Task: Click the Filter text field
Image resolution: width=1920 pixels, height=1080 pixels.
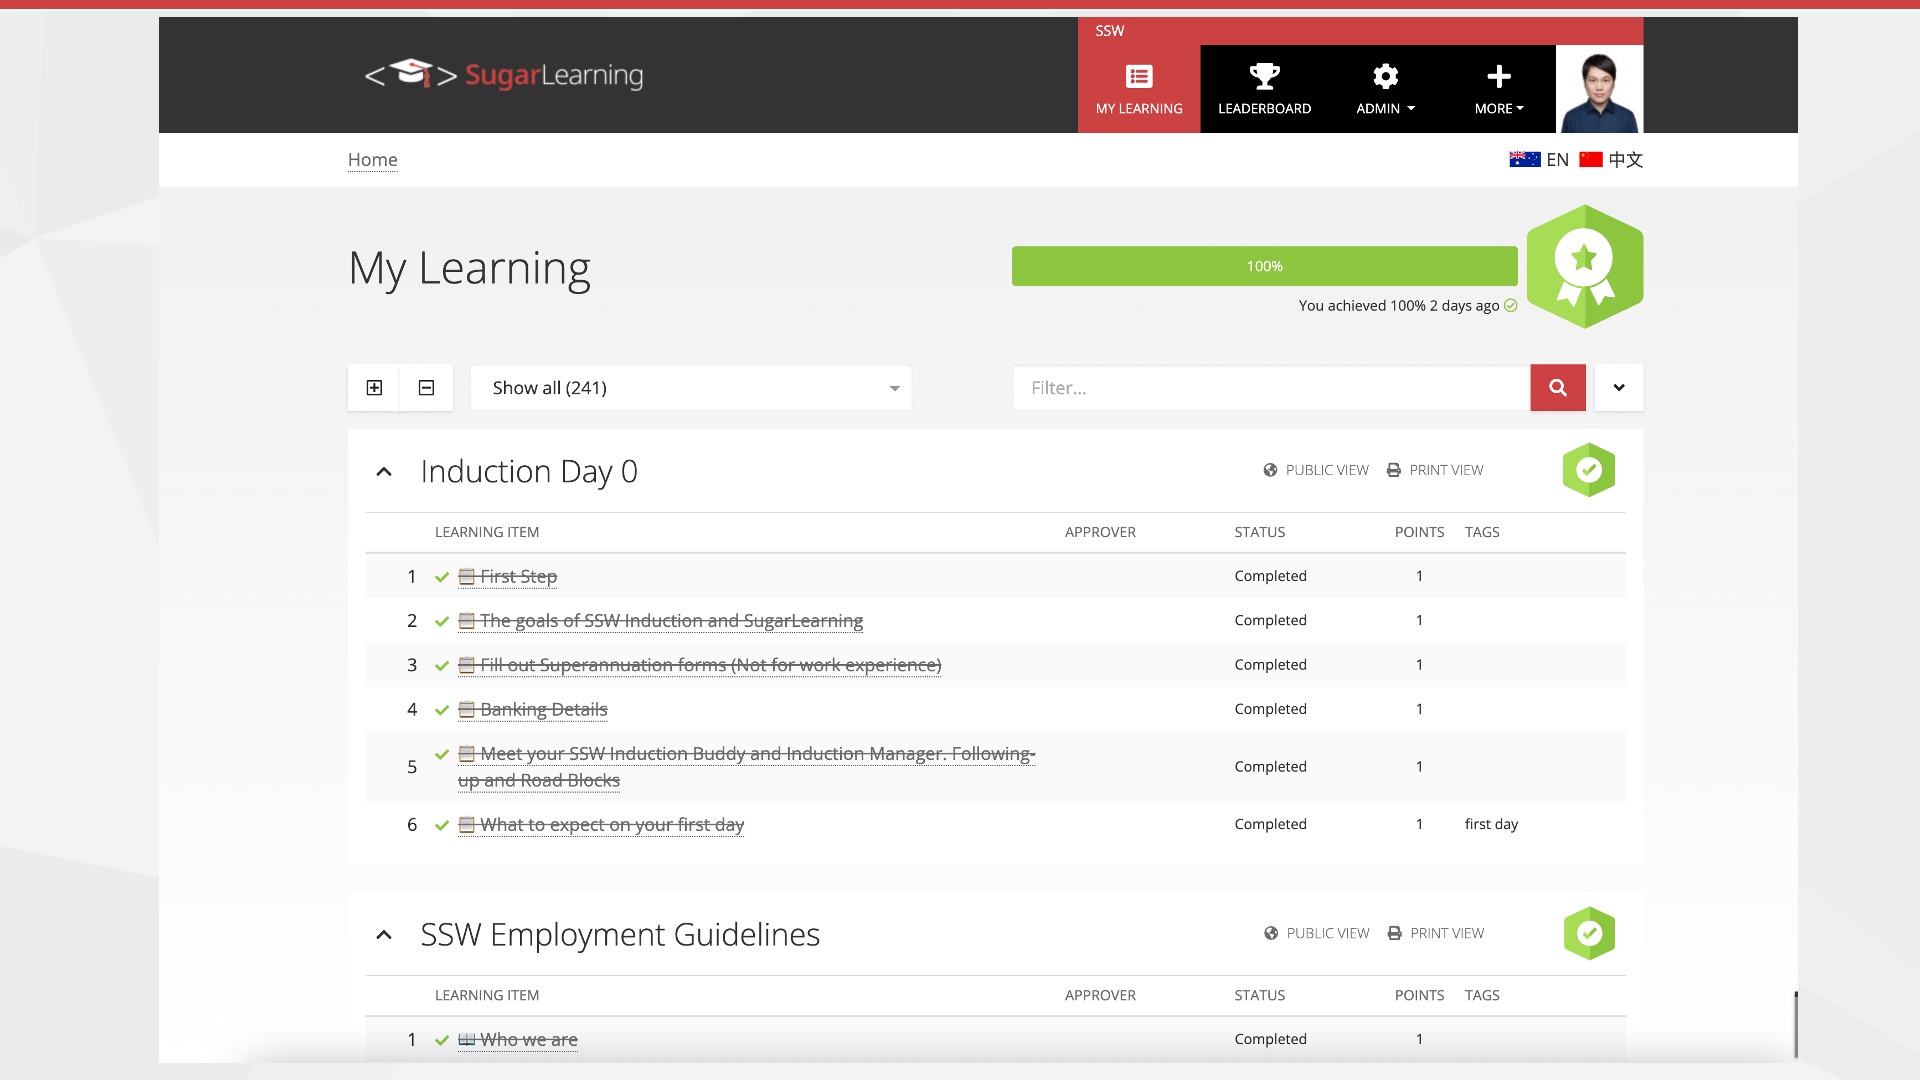Action: [1270, 388]
